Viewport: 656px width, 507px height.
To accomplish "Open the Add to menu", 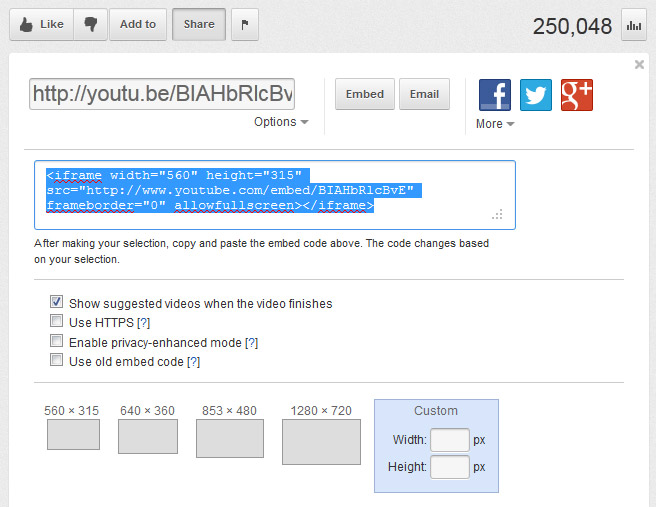I will click(138, 24).
